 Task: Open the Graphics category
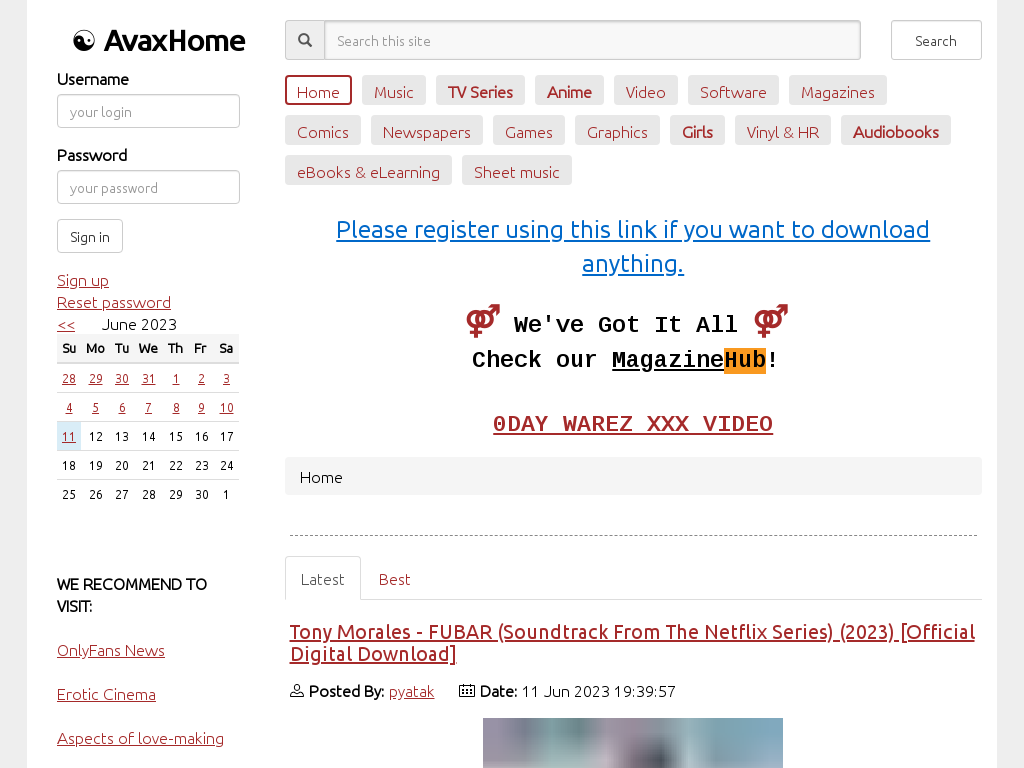(x=617, y=131)
